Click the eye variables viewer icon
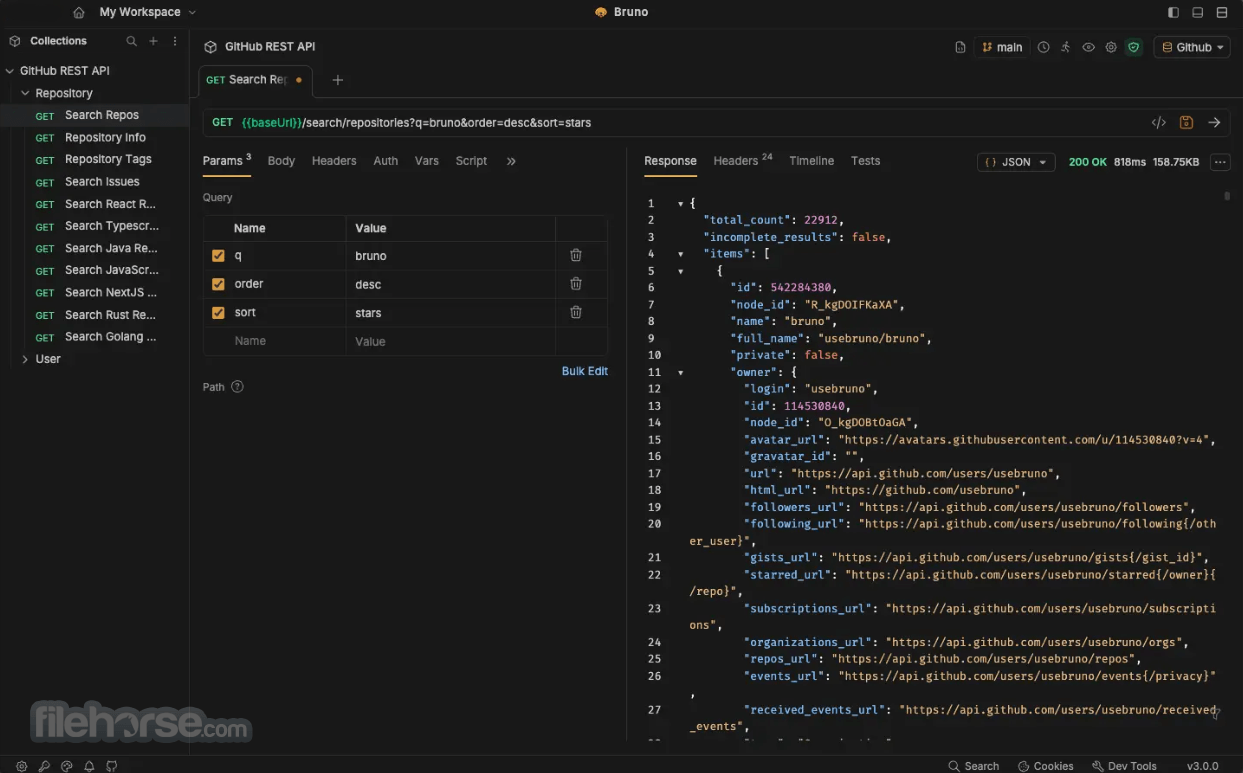 [1088, 47]
